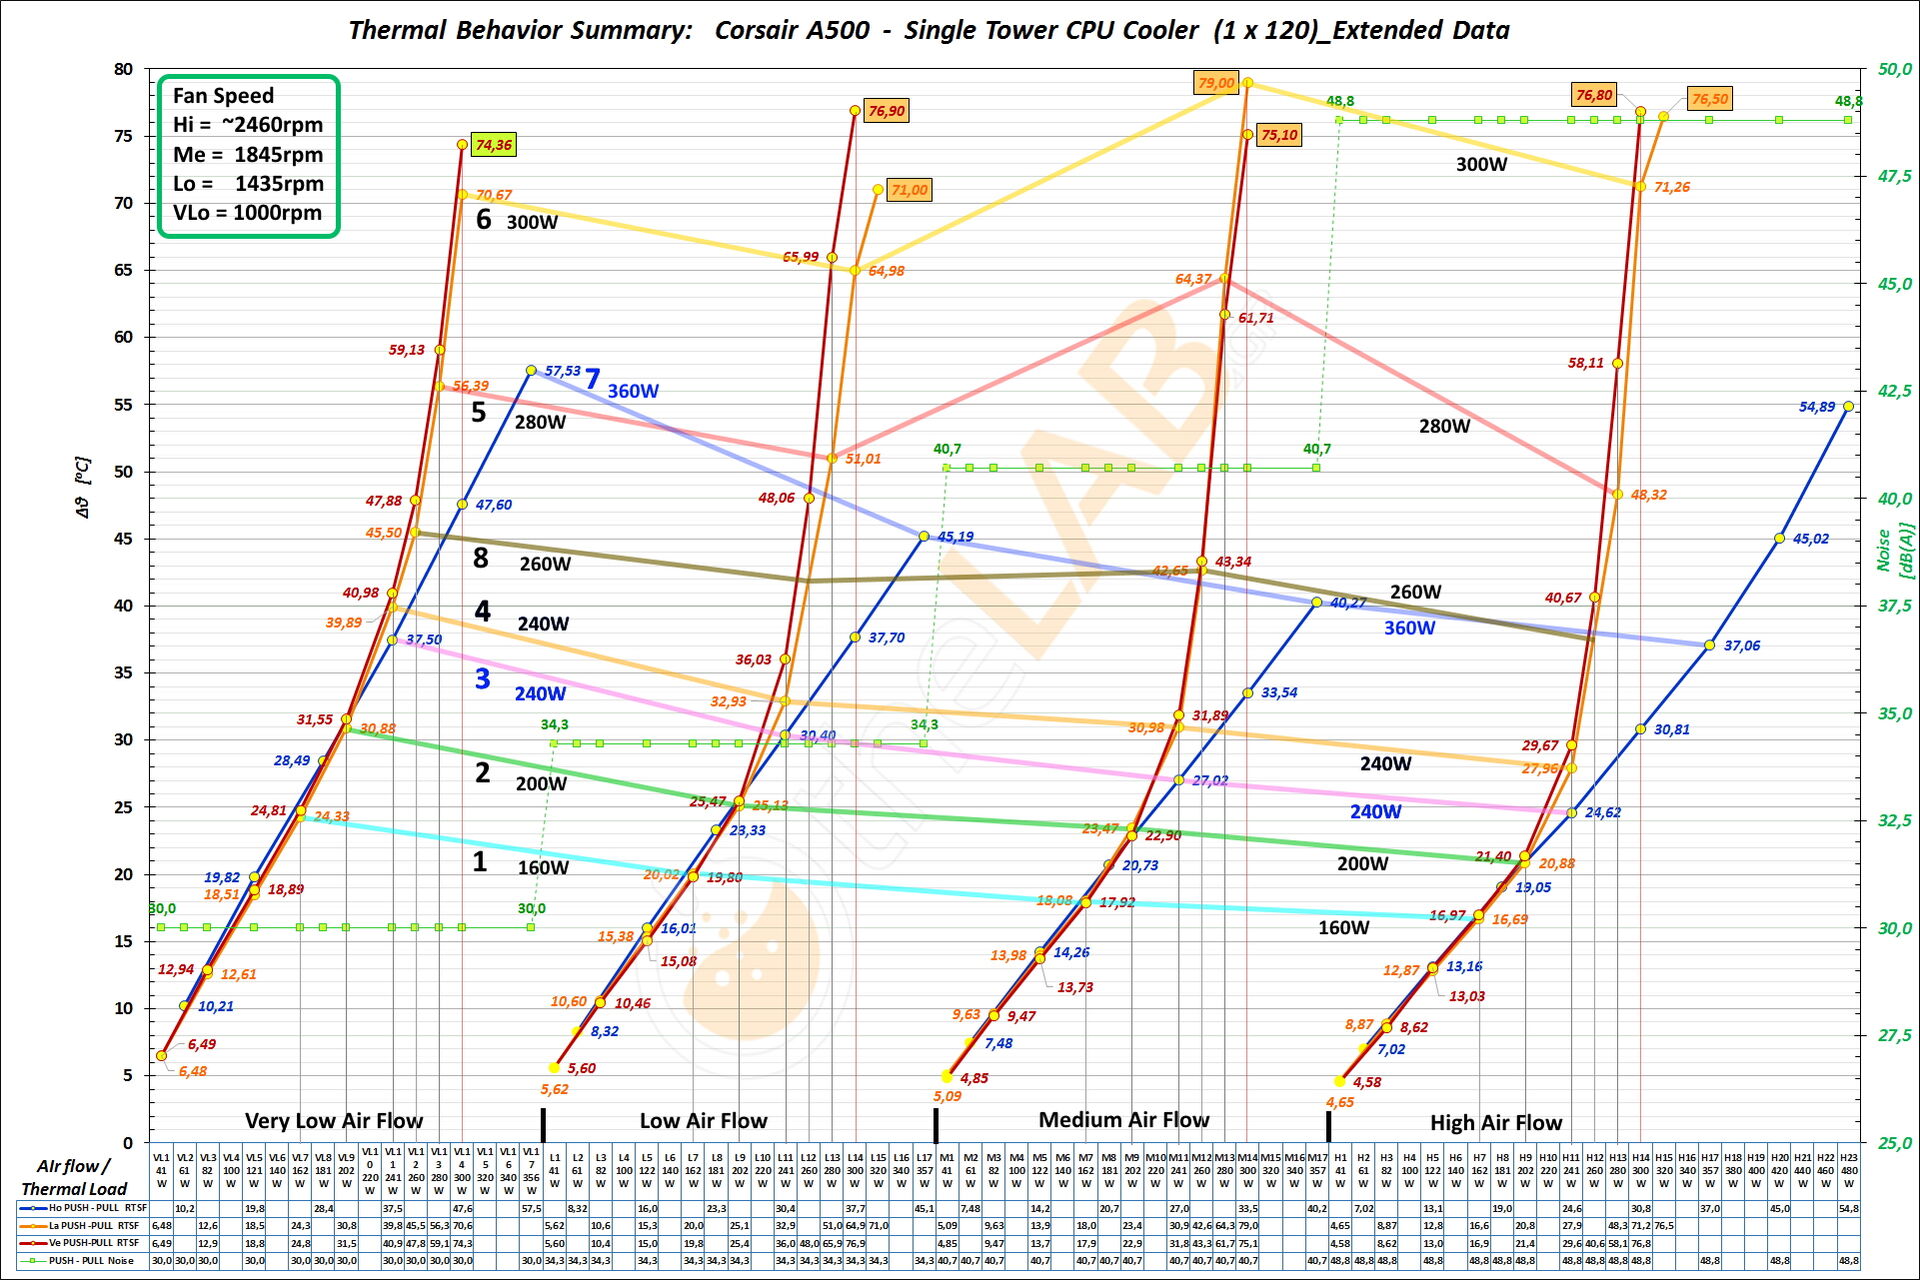Click the 30,81 data label
This screenshot has height=1280, width=1920.
[1672, 730]
